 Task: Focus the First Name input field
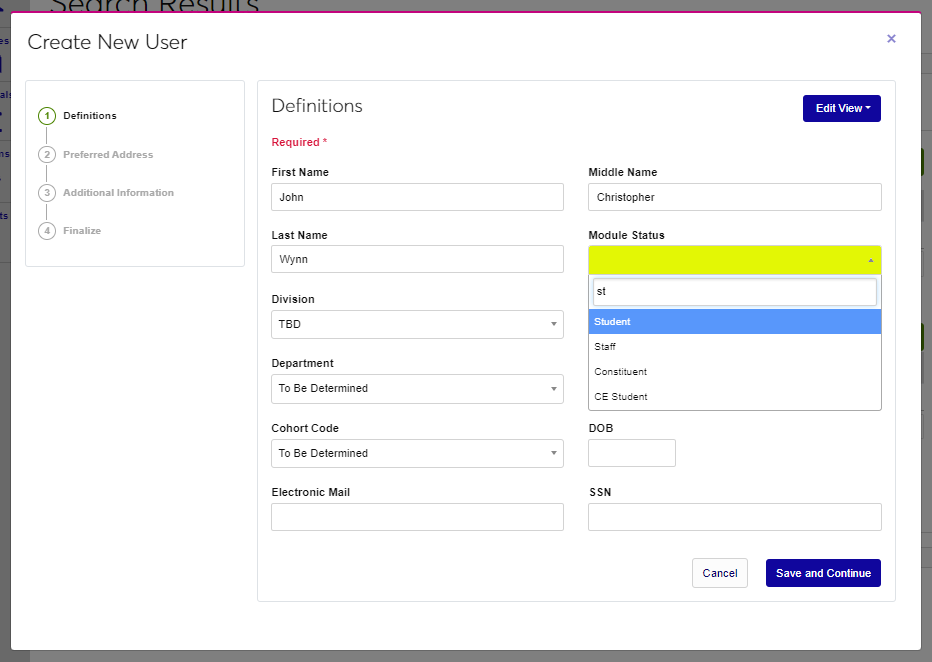[x=417, y=197]
